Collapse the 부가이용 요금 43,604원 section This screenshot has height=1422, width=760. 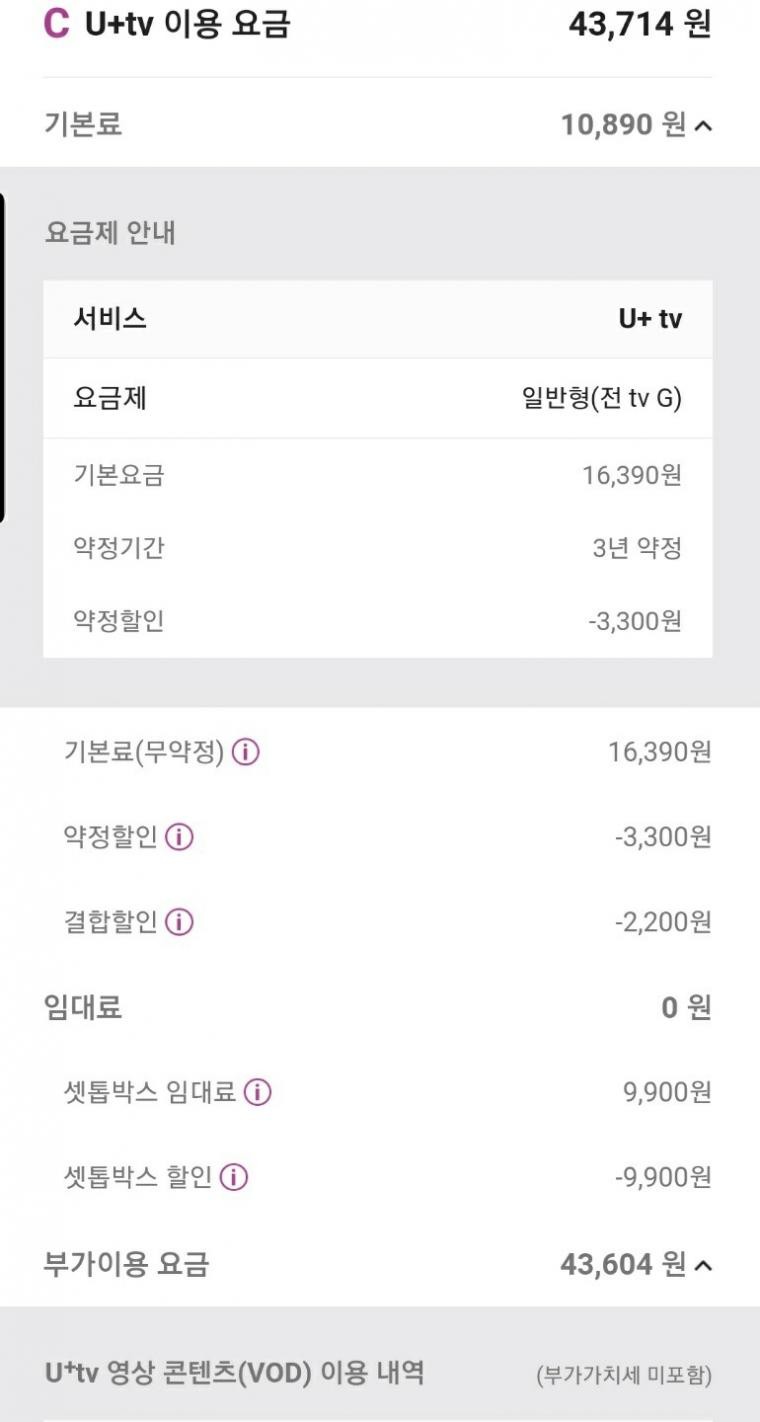703,1266
